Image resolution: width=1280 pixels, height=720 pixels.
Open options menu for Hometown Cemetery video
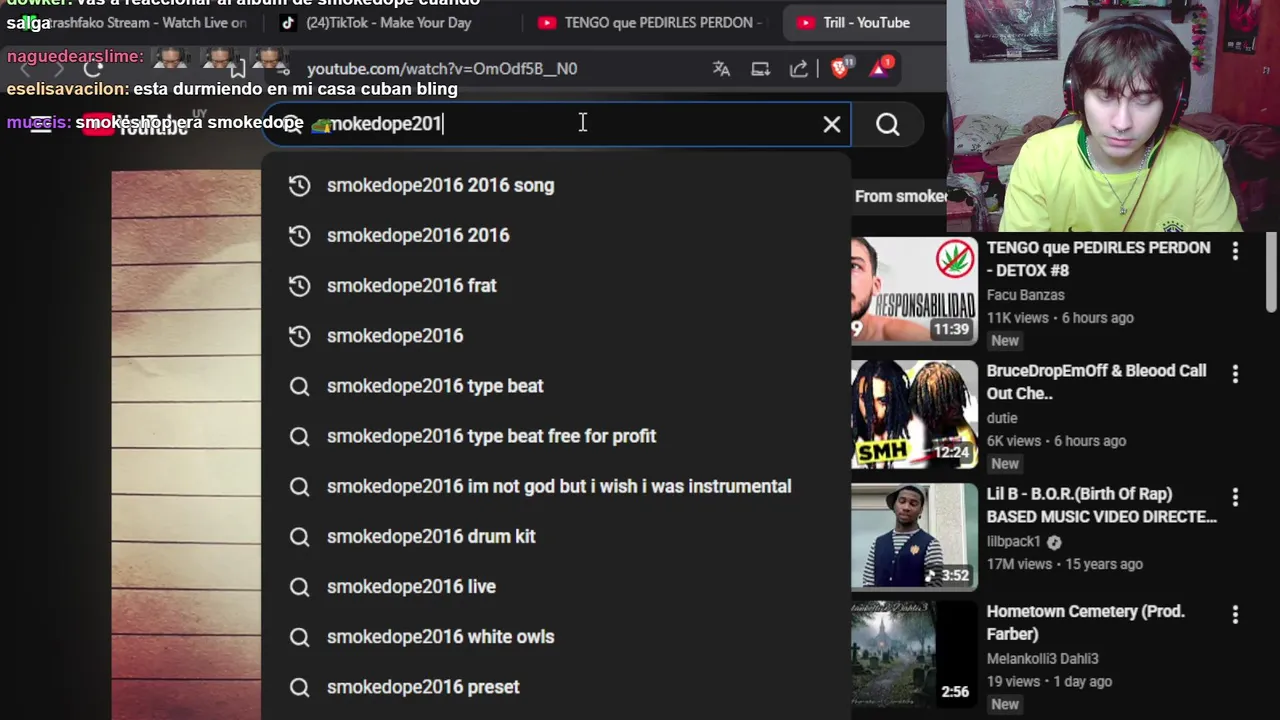tap(1235, 615)
